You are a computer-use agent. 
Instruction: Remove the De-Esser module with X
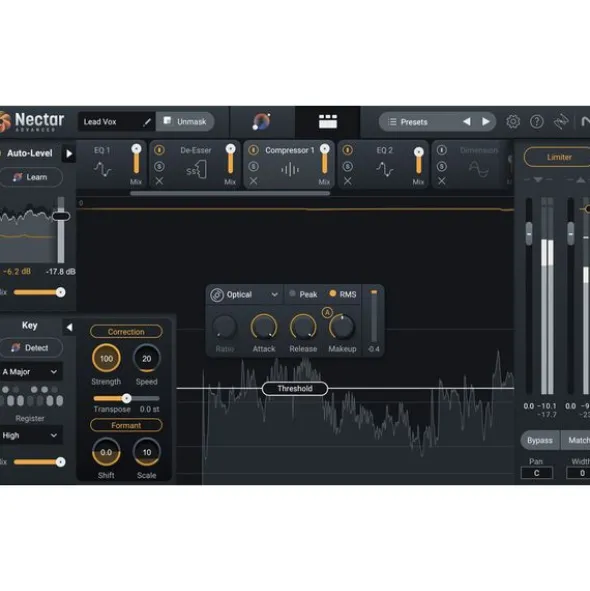pos(159,181)
